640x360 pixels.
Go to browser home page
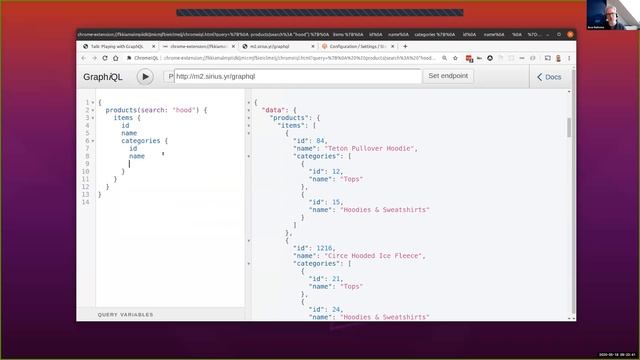(116, 58)
